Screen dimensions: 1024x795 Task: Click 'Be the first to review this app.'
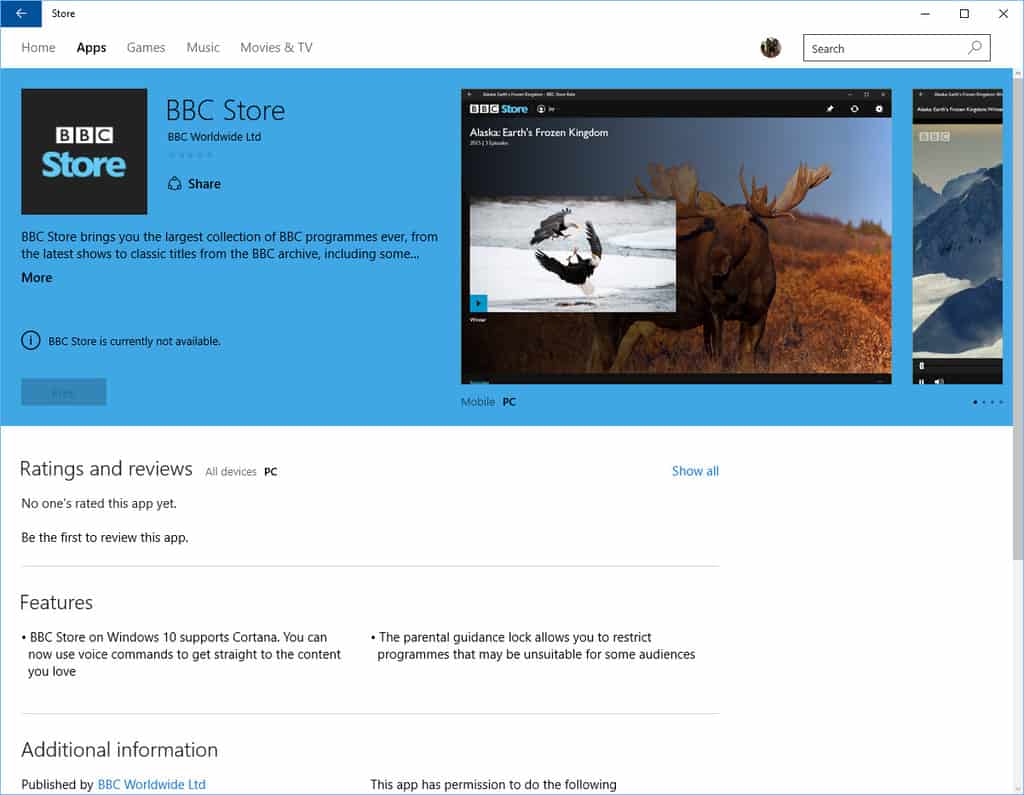(105, 538)
